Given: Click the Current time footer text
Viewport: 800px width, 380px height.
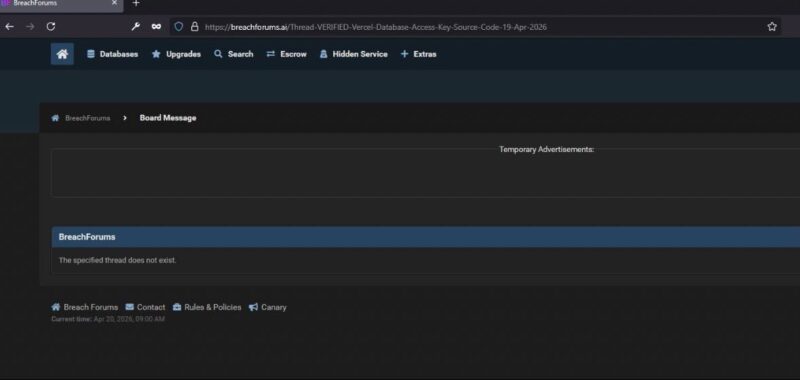Looking at the screenshot, I should point(108,319).
